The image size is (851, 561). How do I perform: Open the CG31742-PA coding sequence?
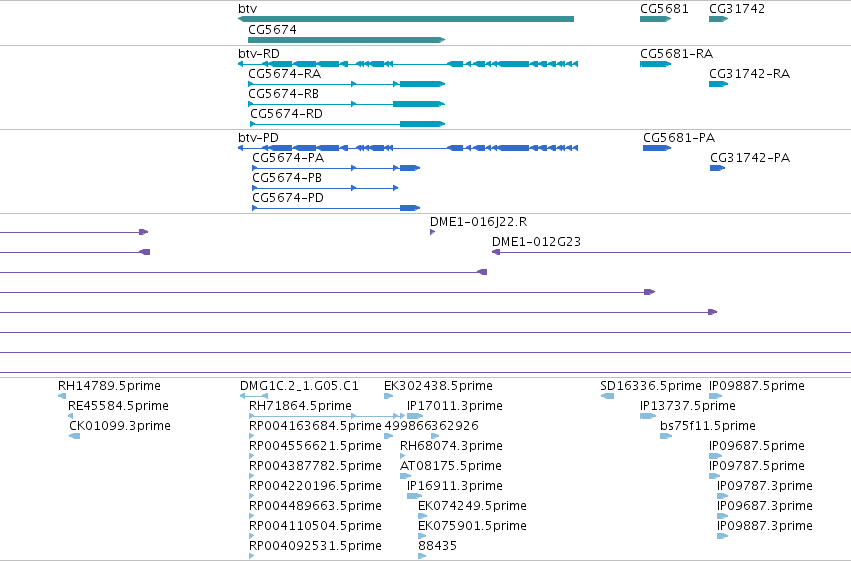717,168
